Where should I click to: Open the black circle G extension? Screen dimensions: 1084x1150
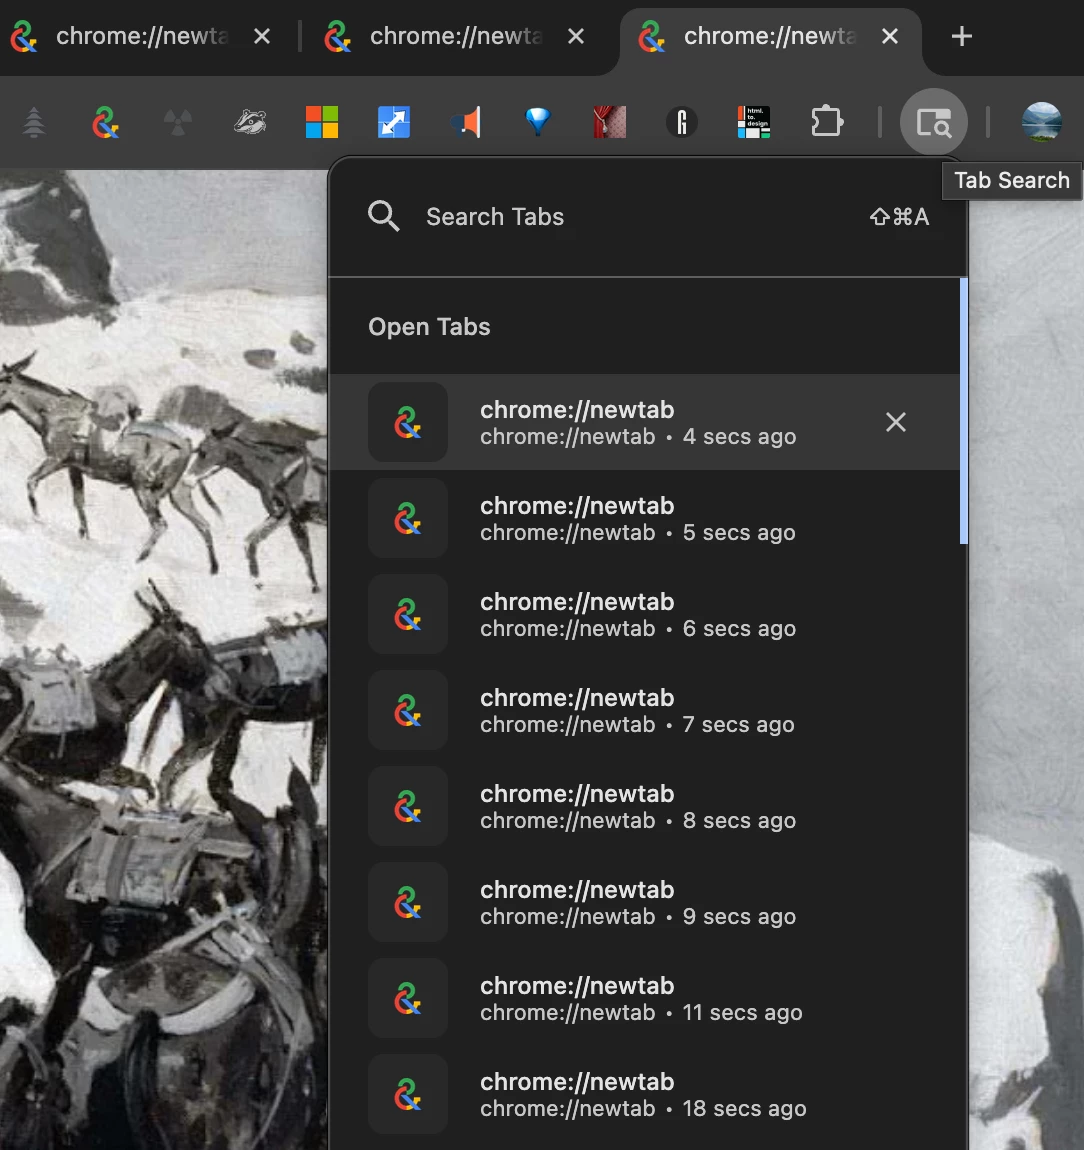pyautogui.click(x=681, y=122)
